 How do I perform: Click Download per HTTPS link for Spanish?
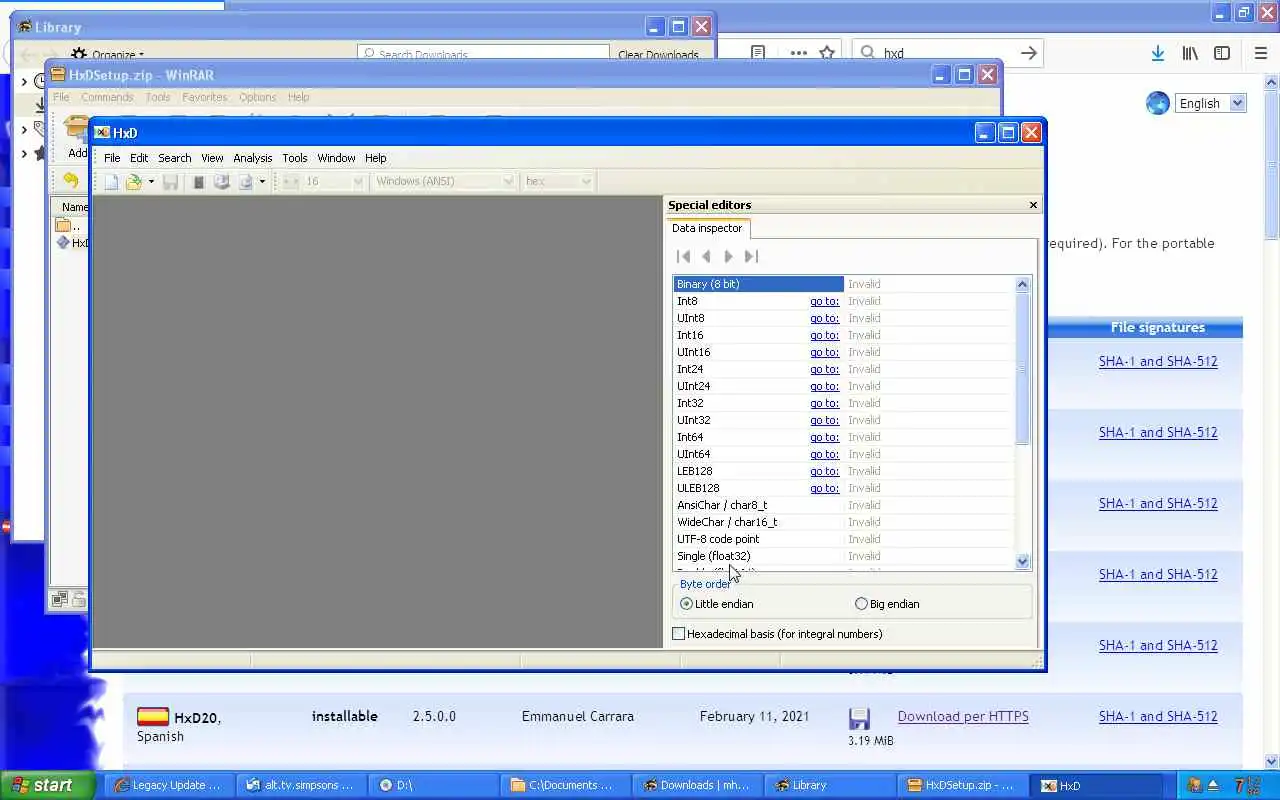click(x=963, y=716)
